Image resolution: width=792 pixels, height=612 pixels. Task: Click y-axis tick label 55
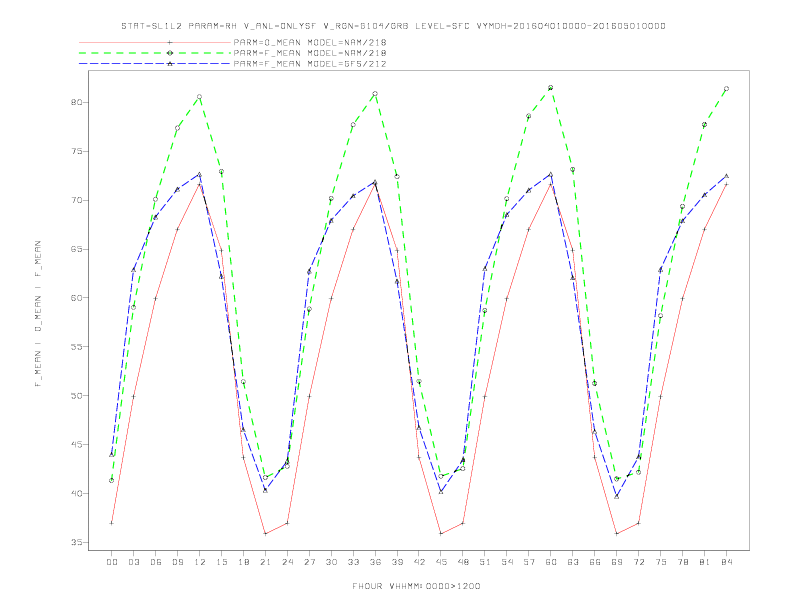pyautogui.click(x=76, y=347)
